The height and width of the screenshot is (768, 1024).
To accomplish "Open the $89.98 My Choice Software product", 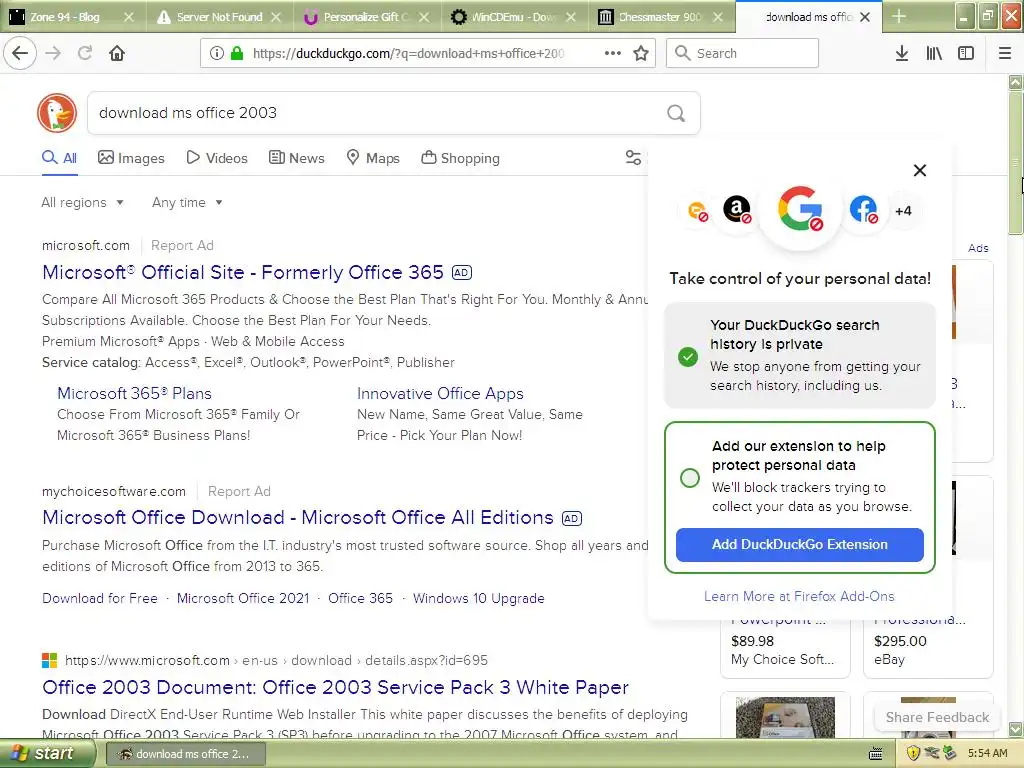I will pyautogui.click(x=785, y=643).
